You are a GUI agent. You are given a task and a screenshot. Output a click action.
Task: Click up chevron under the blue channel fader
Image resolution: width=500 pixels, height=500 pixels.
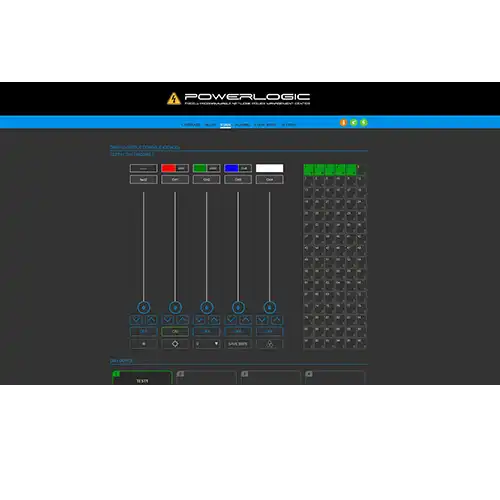pos(246,320)
